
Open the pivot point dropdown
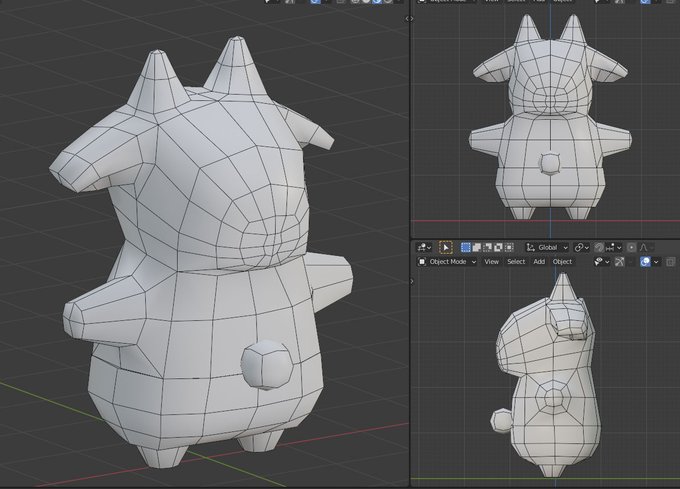point(582,248)
